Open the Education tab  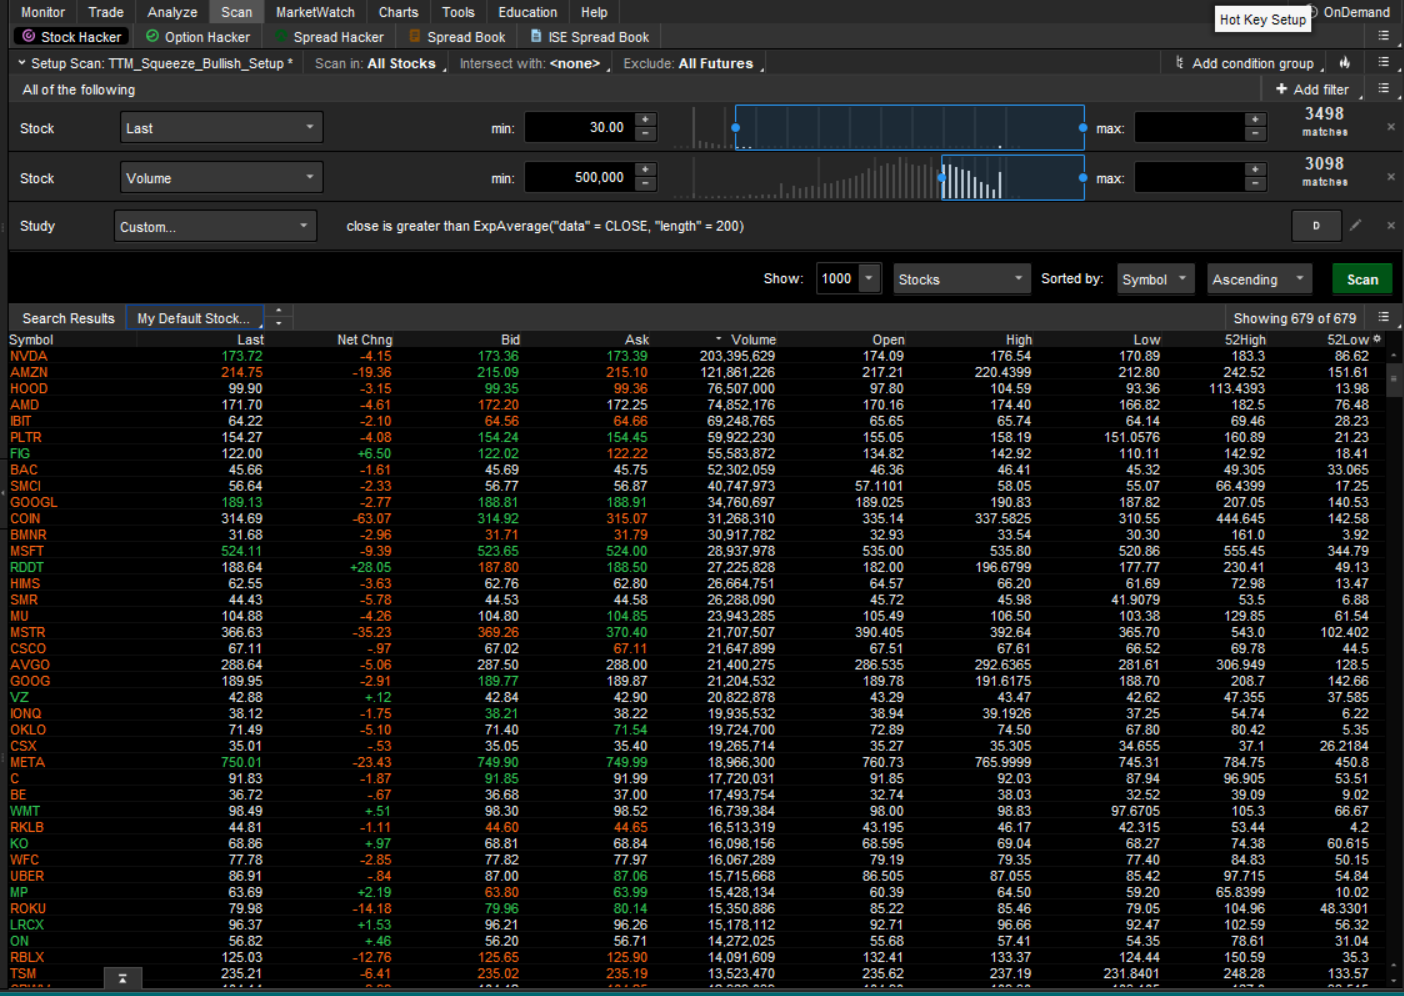point(528,12)
